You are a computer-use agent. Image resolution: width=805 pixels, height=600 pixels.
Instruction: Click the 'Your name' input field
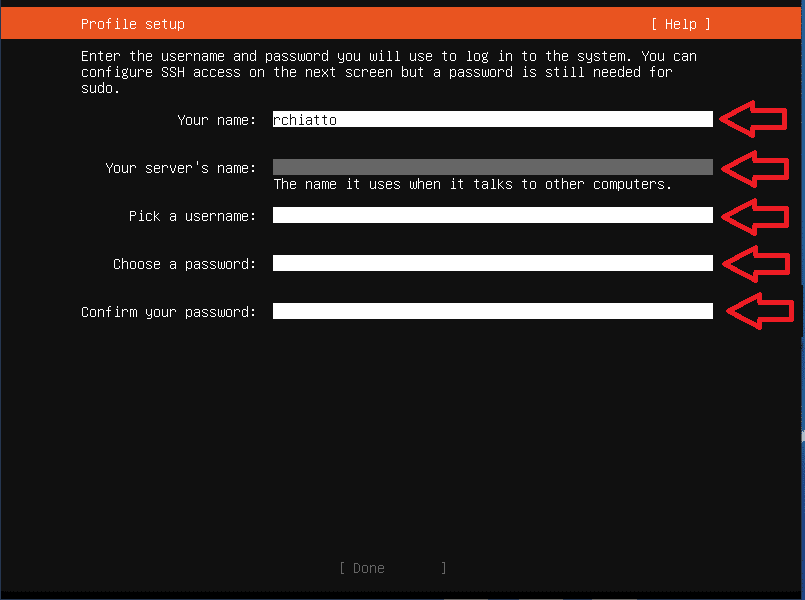[492, 119]
